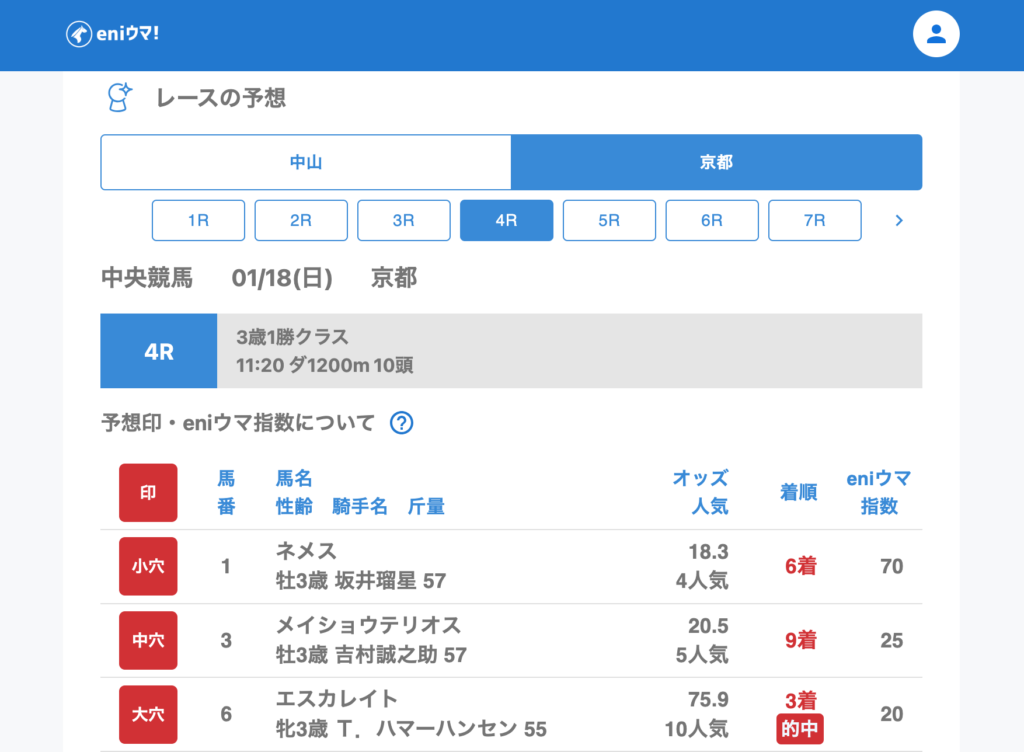Image resolution: width=1024 pixels, height=752 pixels.
Task: Open race 6R
Action: click(712, 221)
